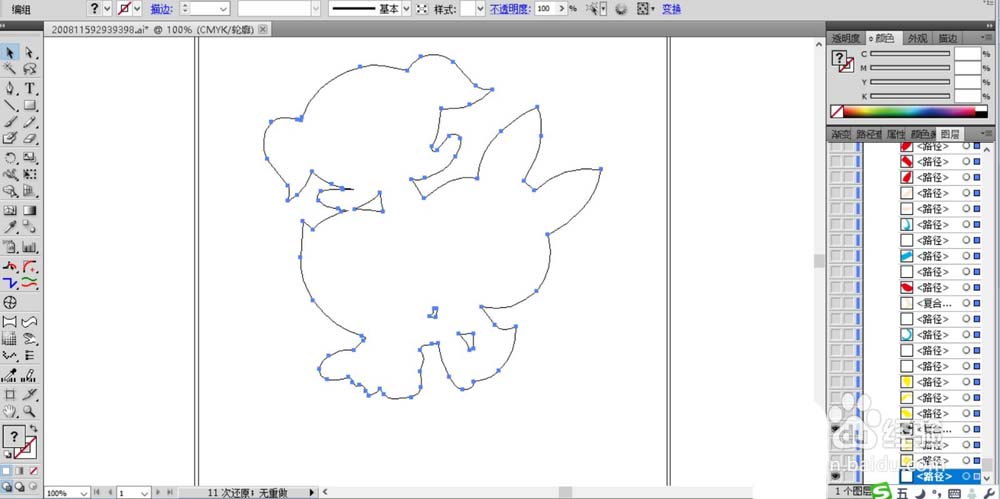Toggle visibility eye of the grayscale compound layer
This screenshot has width=1000, height=499.
tap(835, 429)
